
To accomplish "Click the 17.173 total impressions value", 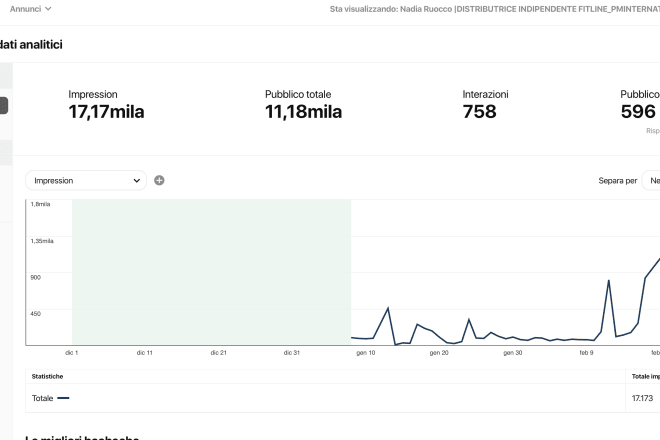I will (642, 398).
